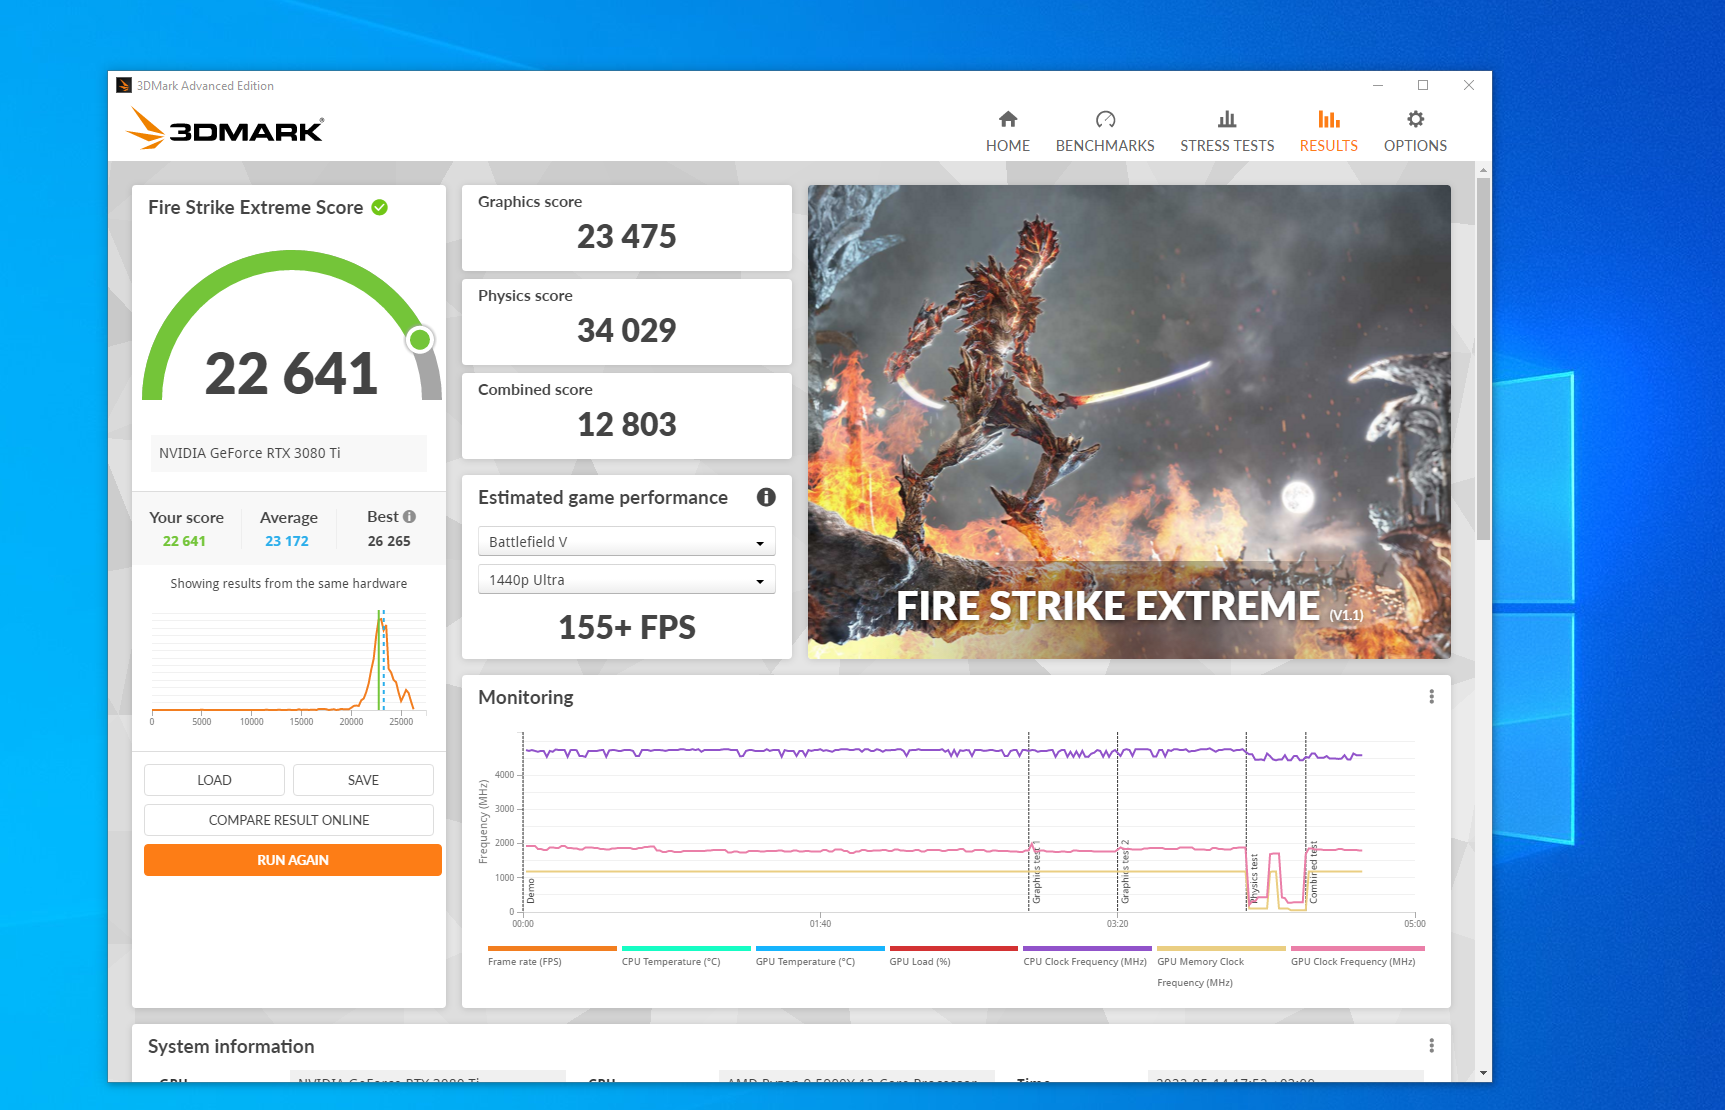This screenshot has width=1725, height=1110.
Task: Click the LOAD button
Action: (x=214, y=780)
